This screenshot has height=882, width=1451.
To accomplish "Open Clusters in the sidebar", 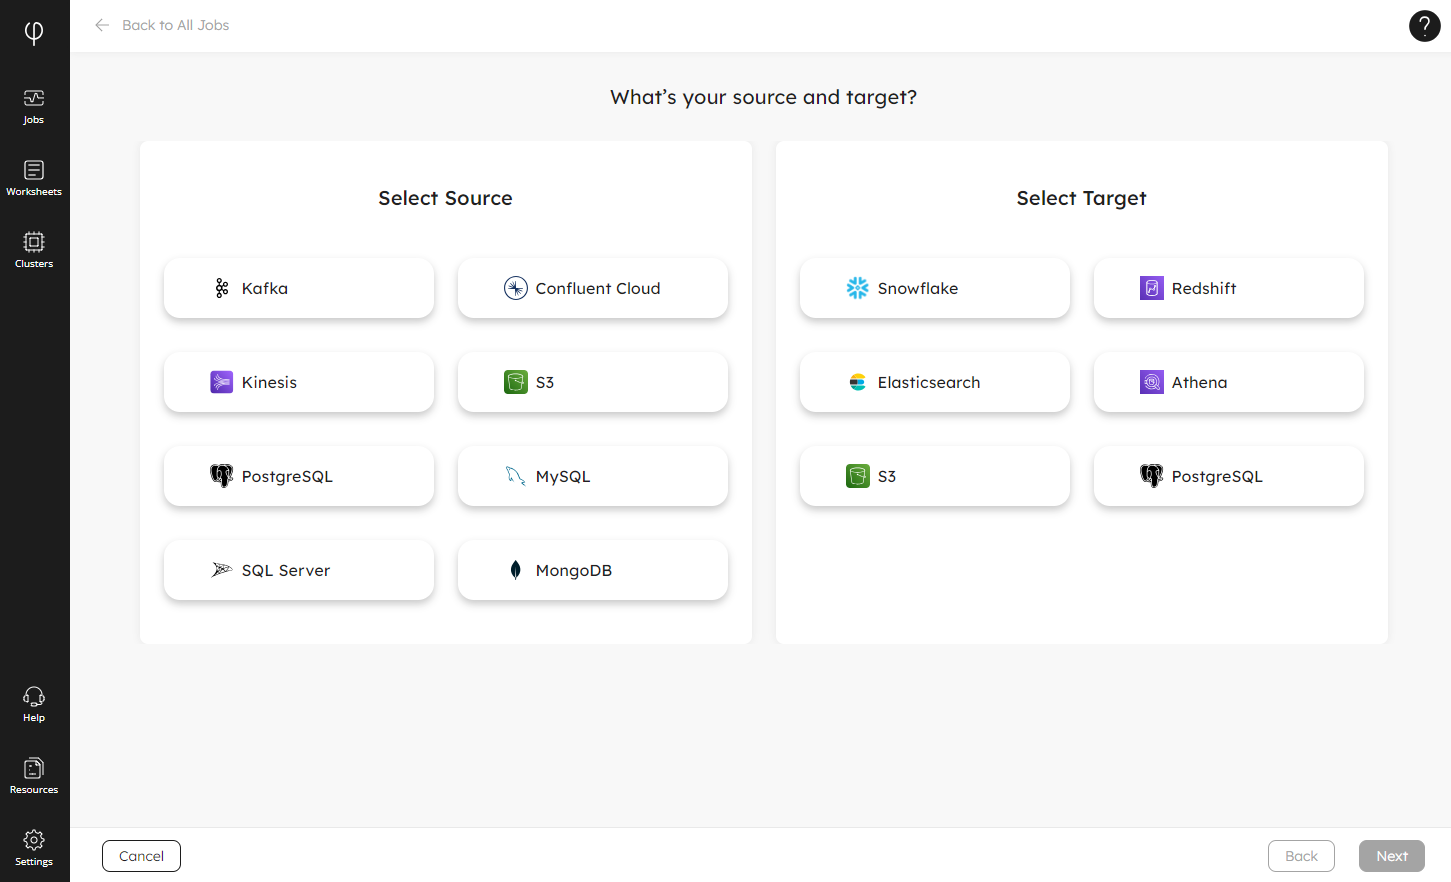I will (x=34, y=250).
